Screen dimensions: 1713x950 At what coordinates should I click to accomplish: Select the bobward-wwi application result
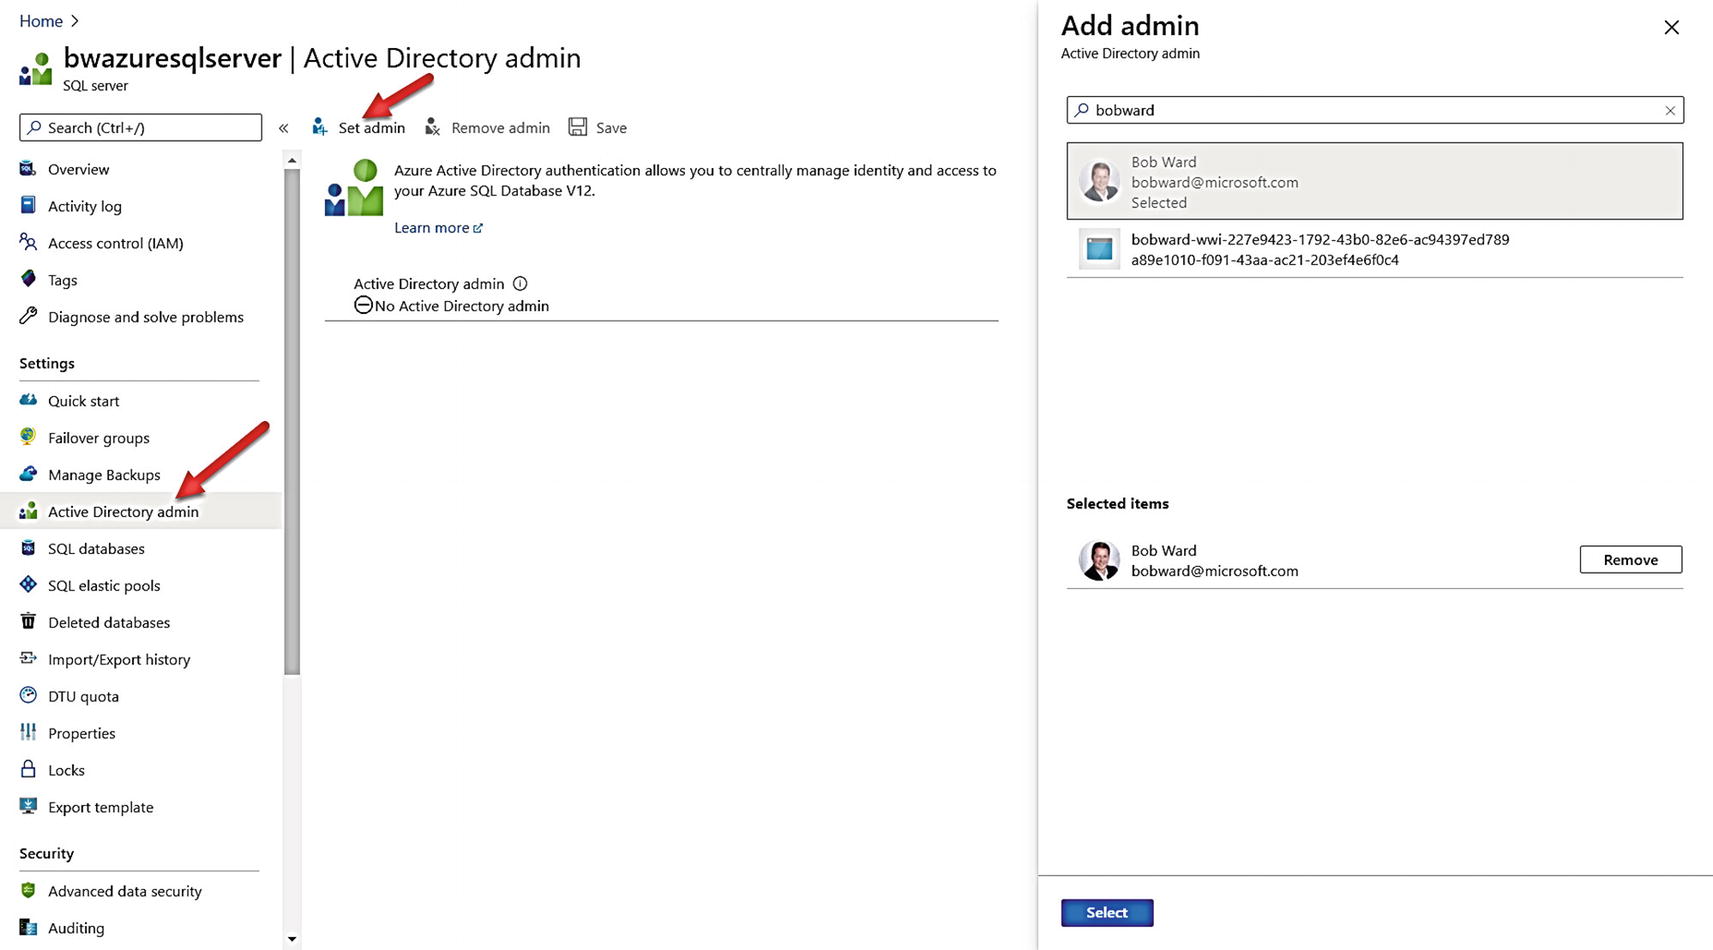(x=1375, y=249)
